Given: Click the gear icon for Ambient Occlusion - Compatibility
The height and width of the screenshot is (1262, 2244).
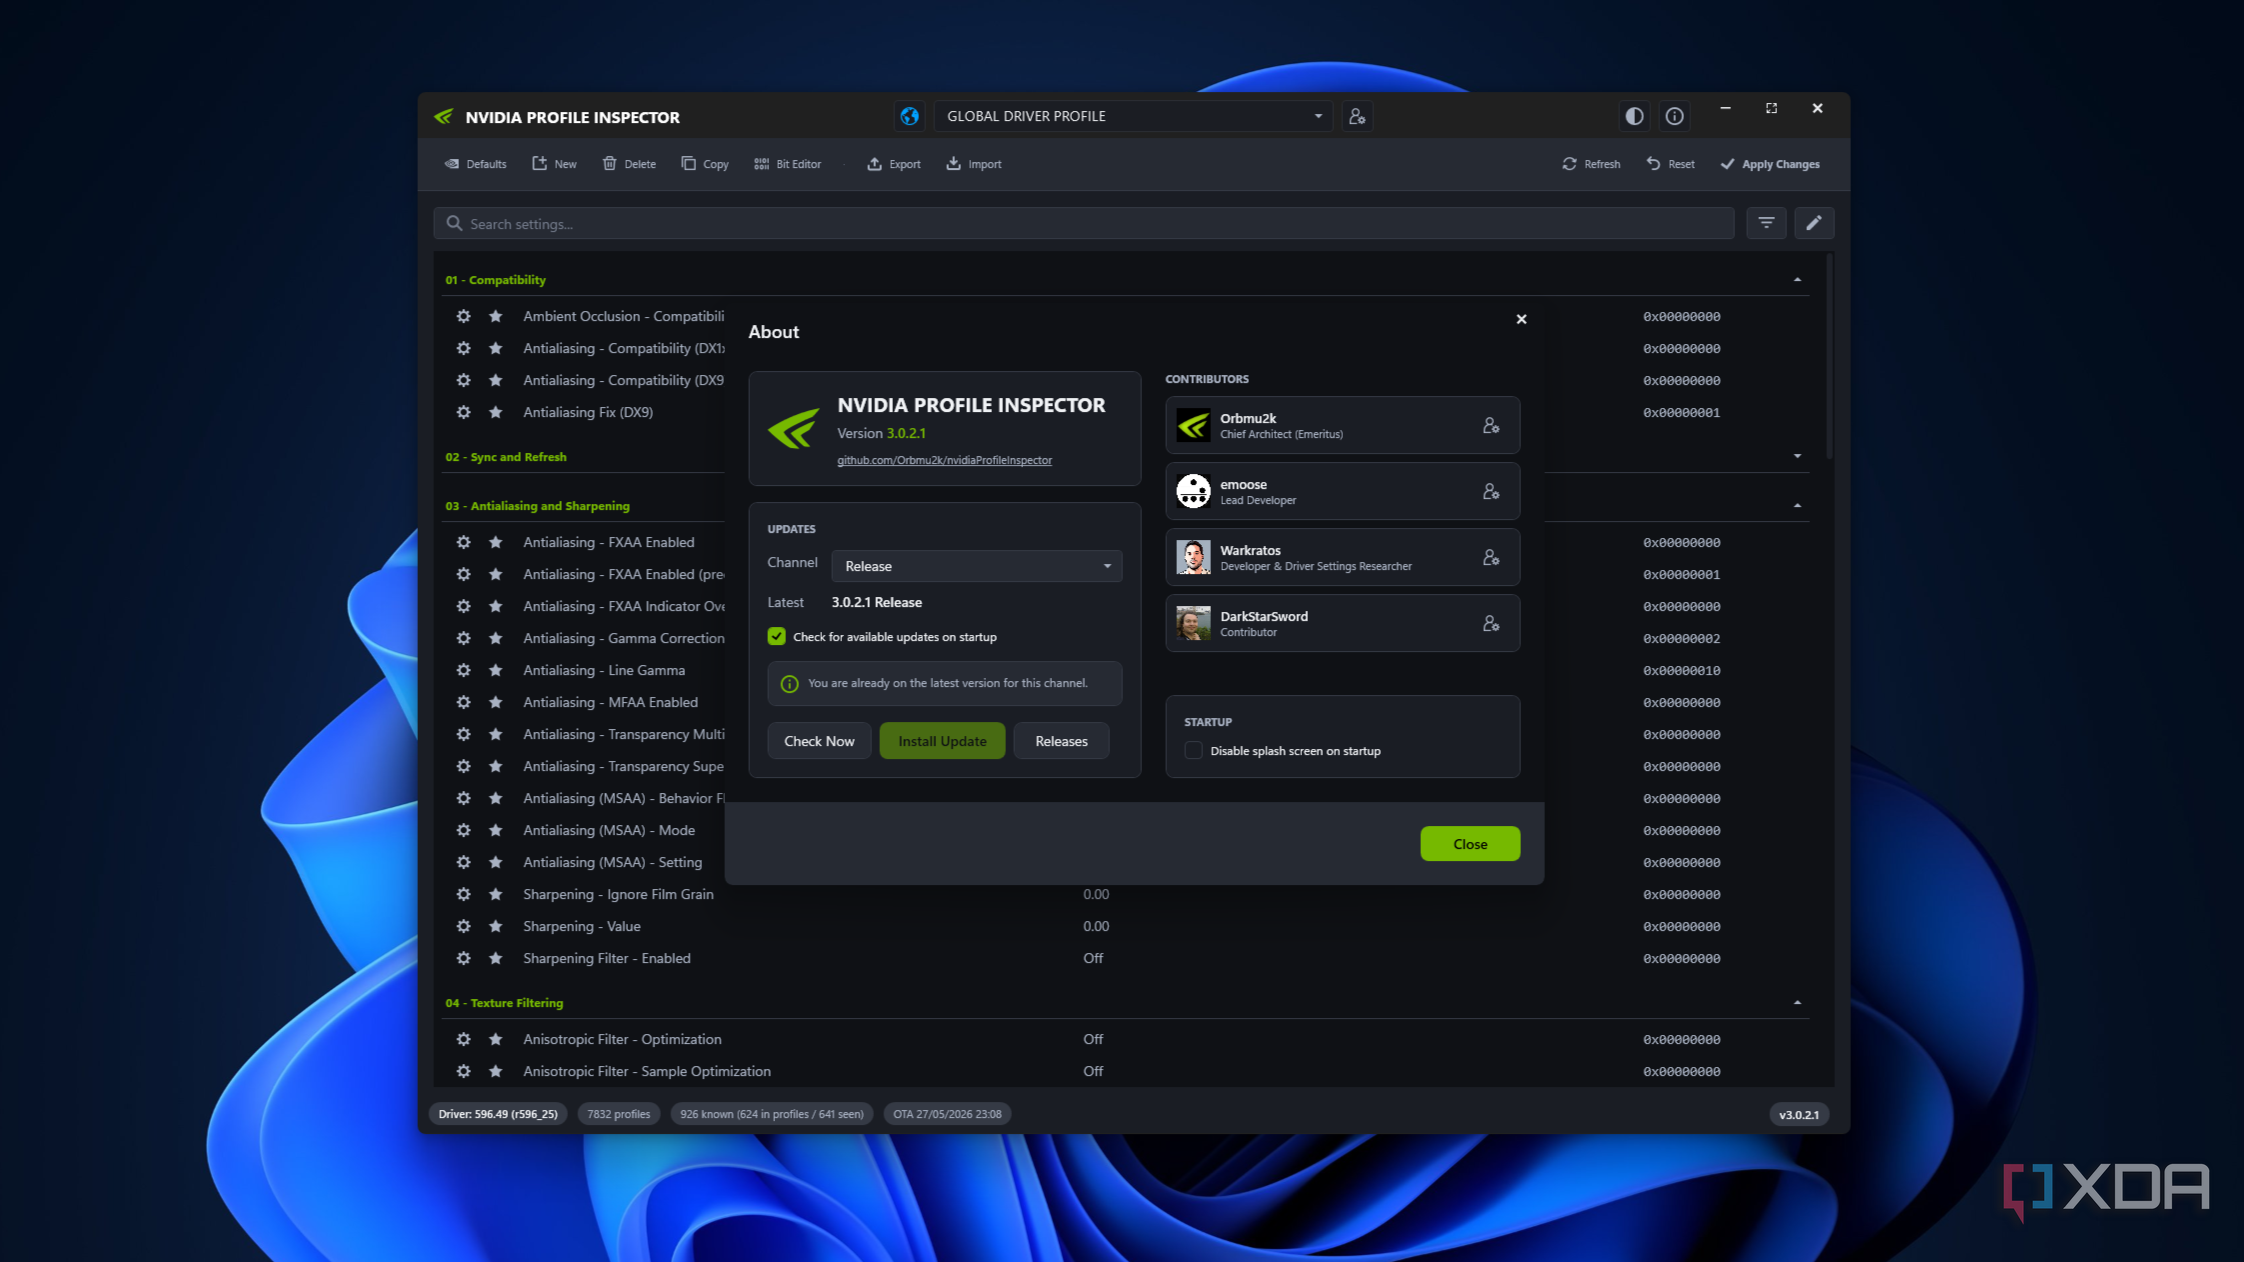Looking at the screenshot, I should coord(463,316).
